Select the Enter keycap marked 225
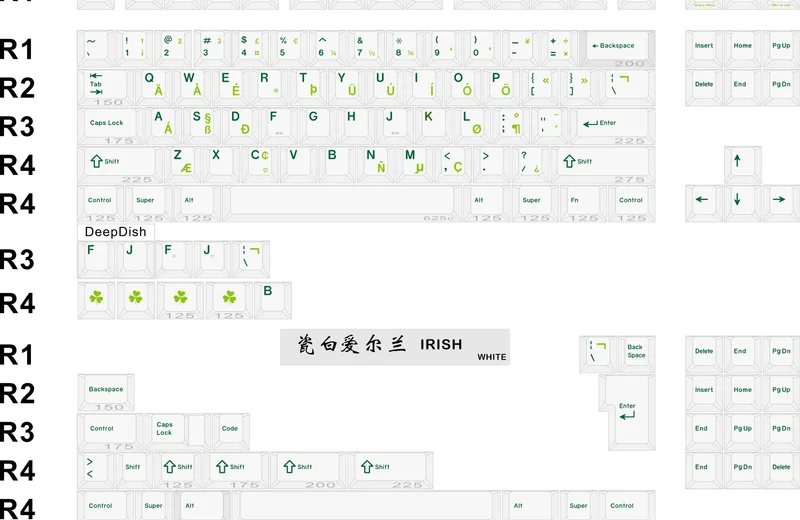This screenshot has width=800, height=520. point(612,126)
